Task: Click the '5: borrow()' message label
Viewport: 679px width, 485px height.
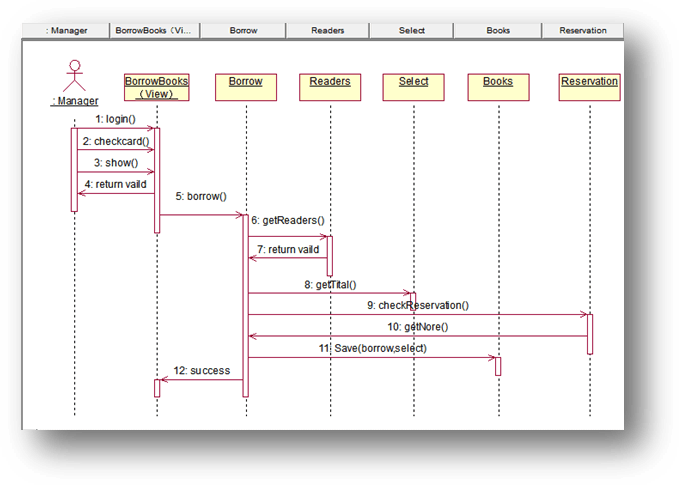Action: (x=201, y=197)
